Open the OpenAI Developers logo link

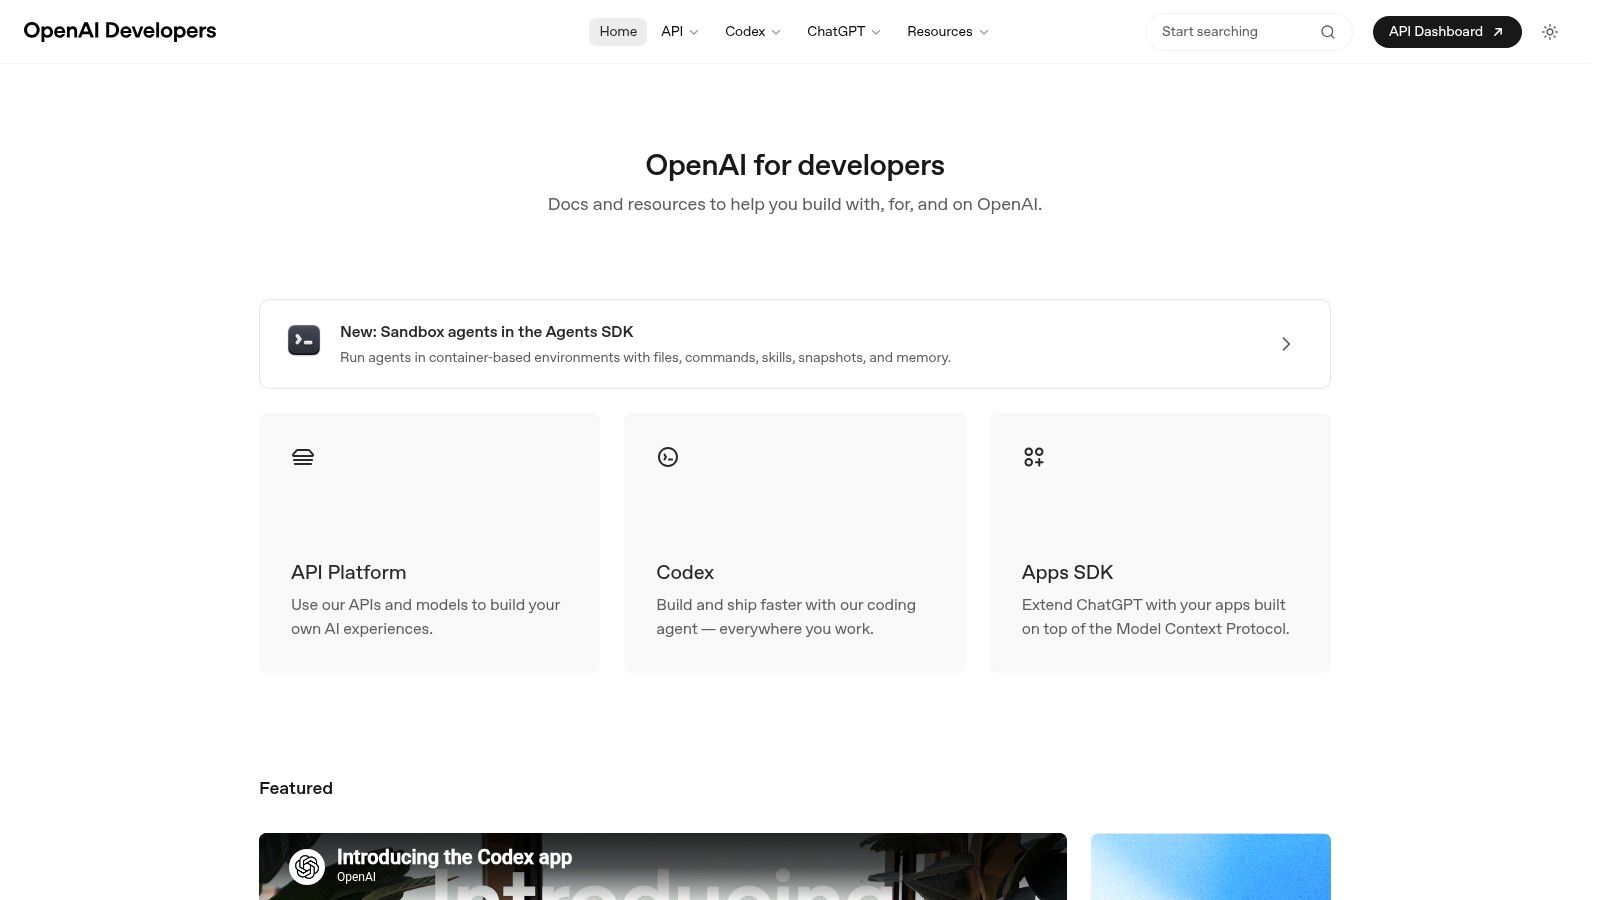(x=120, y=31)
